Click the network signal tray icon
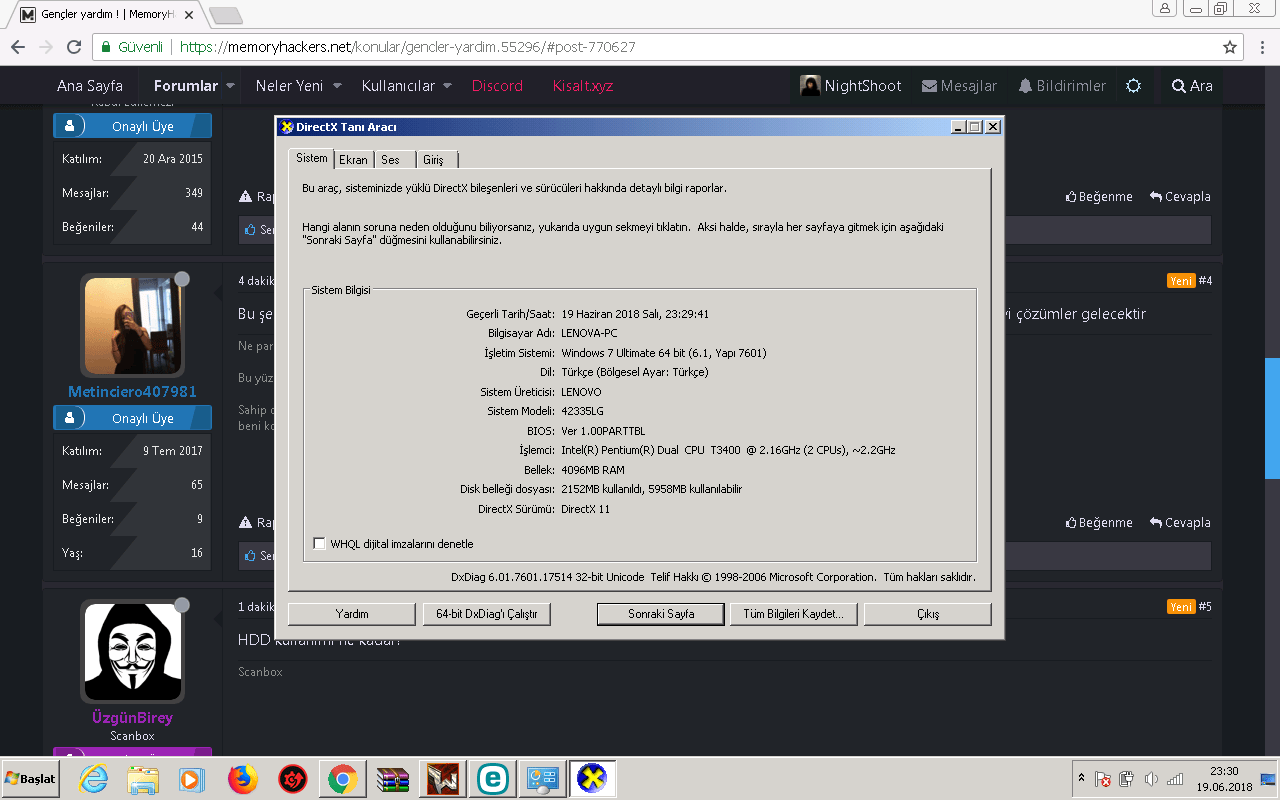The width and height of the screenshot is (1280, 800). pyautogui.click(x=1175, y=779)
